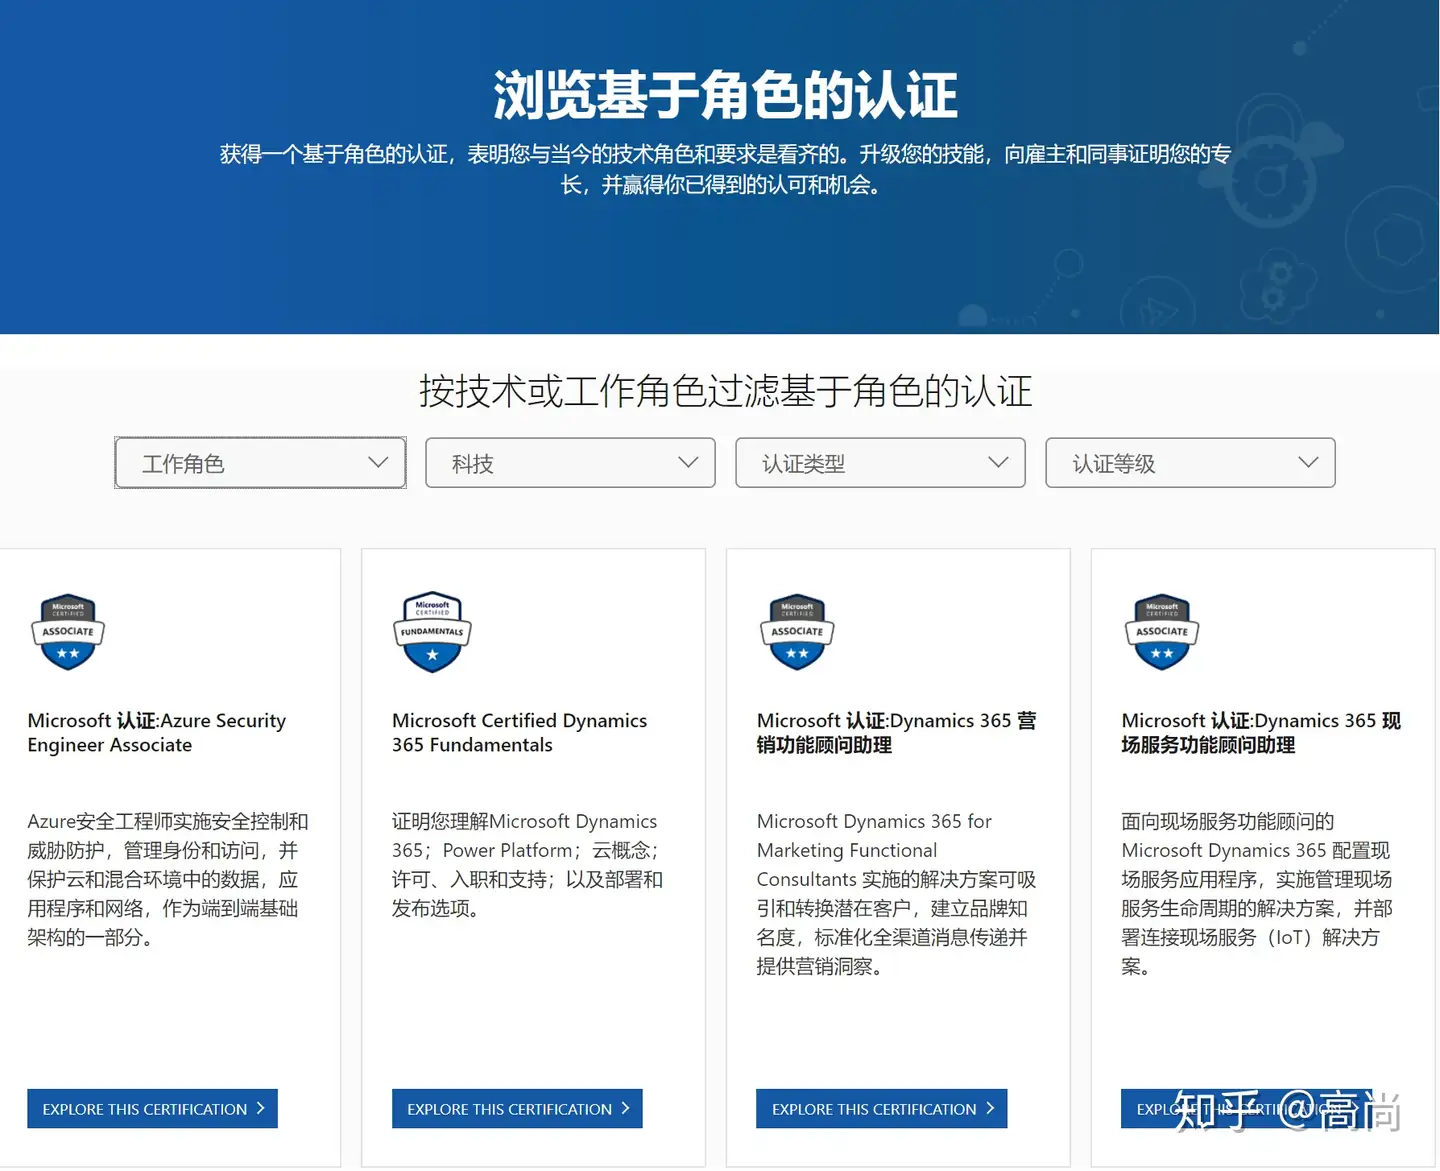Click the description starting 'Azure安全工程师实施安全控制'
This screenshot has height=1171, width=1440.
[168, 879]
